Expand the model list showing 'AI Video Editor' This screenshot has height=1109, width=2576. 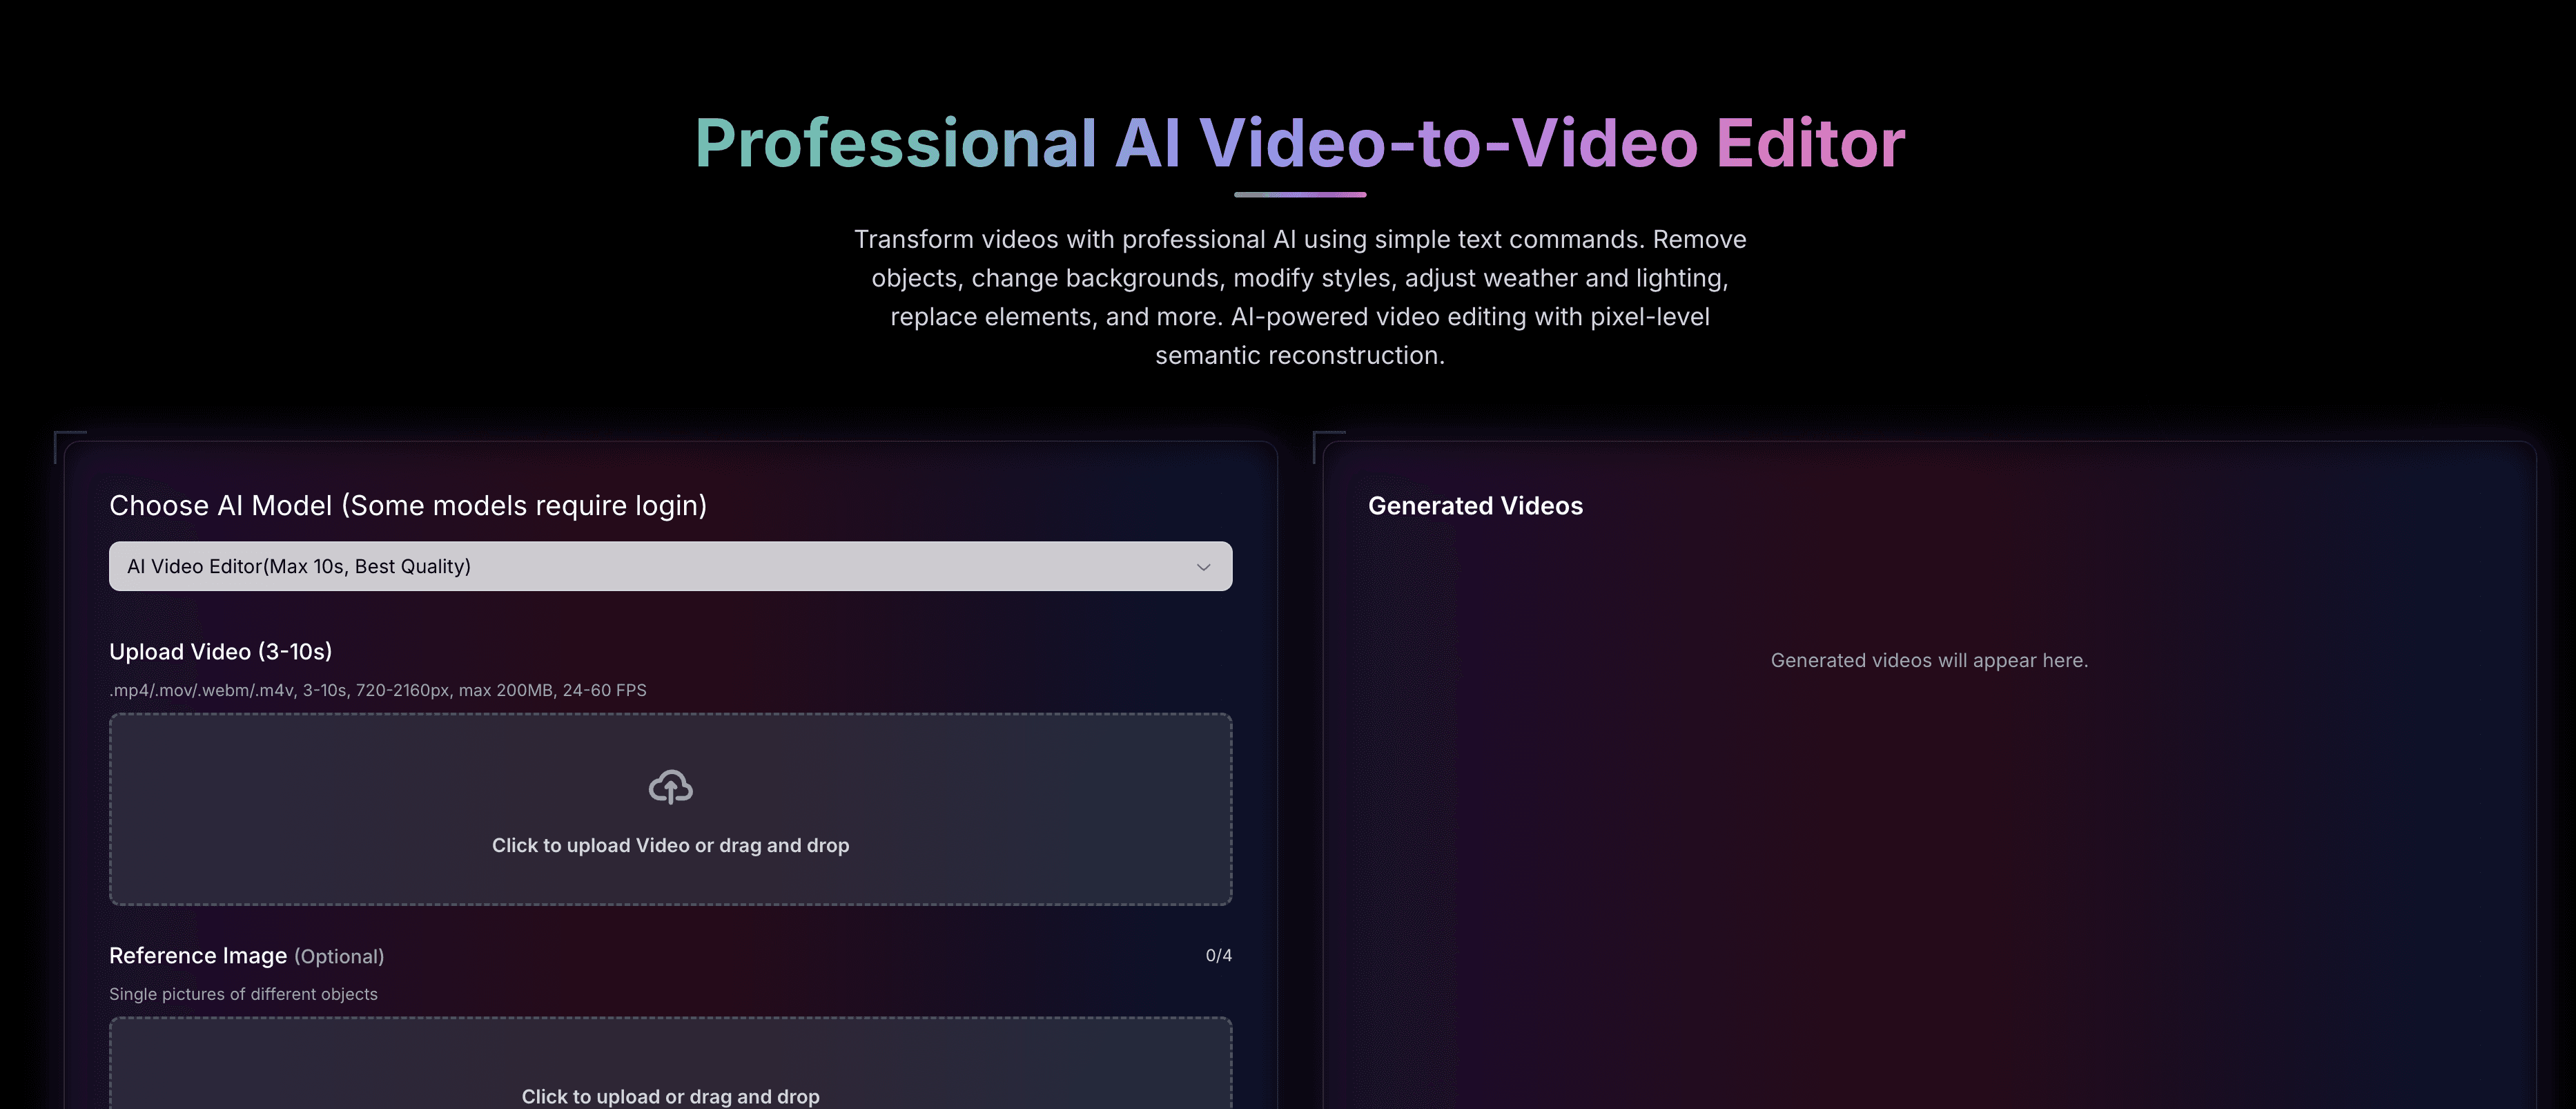pyautogui.click(x=670, y=566)
